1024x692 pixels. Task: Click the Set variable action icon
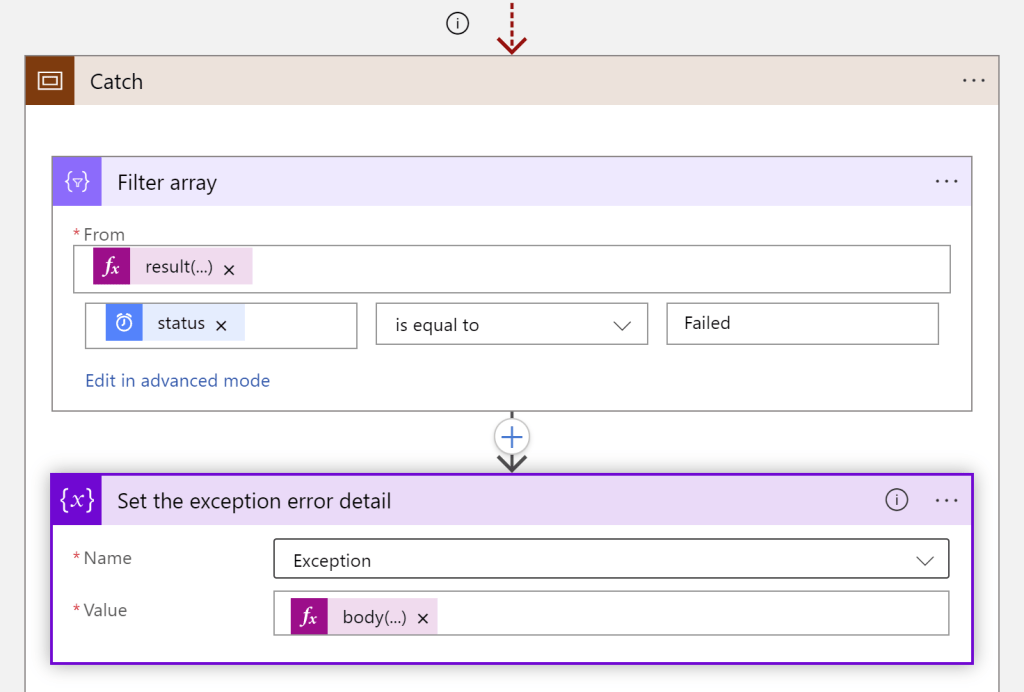click(77, 500)
